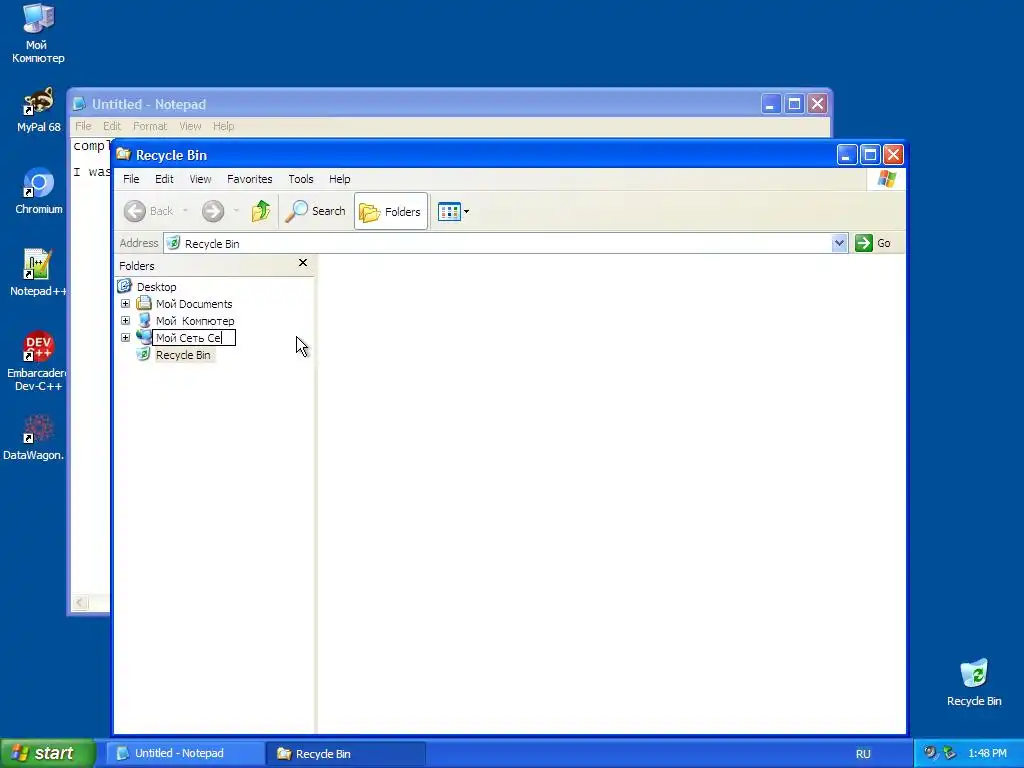Expand Мой Сеть network tree node
1024x768 pixels.
(125, 338)
